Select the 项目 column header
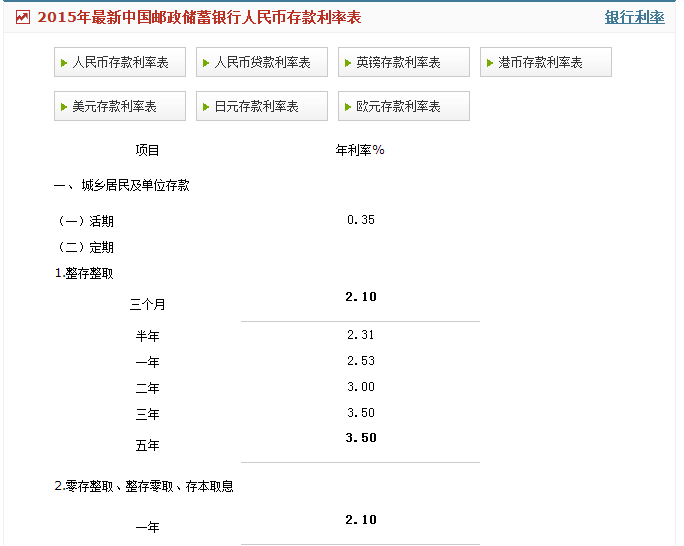684x546 pixels. coord(147,150)
